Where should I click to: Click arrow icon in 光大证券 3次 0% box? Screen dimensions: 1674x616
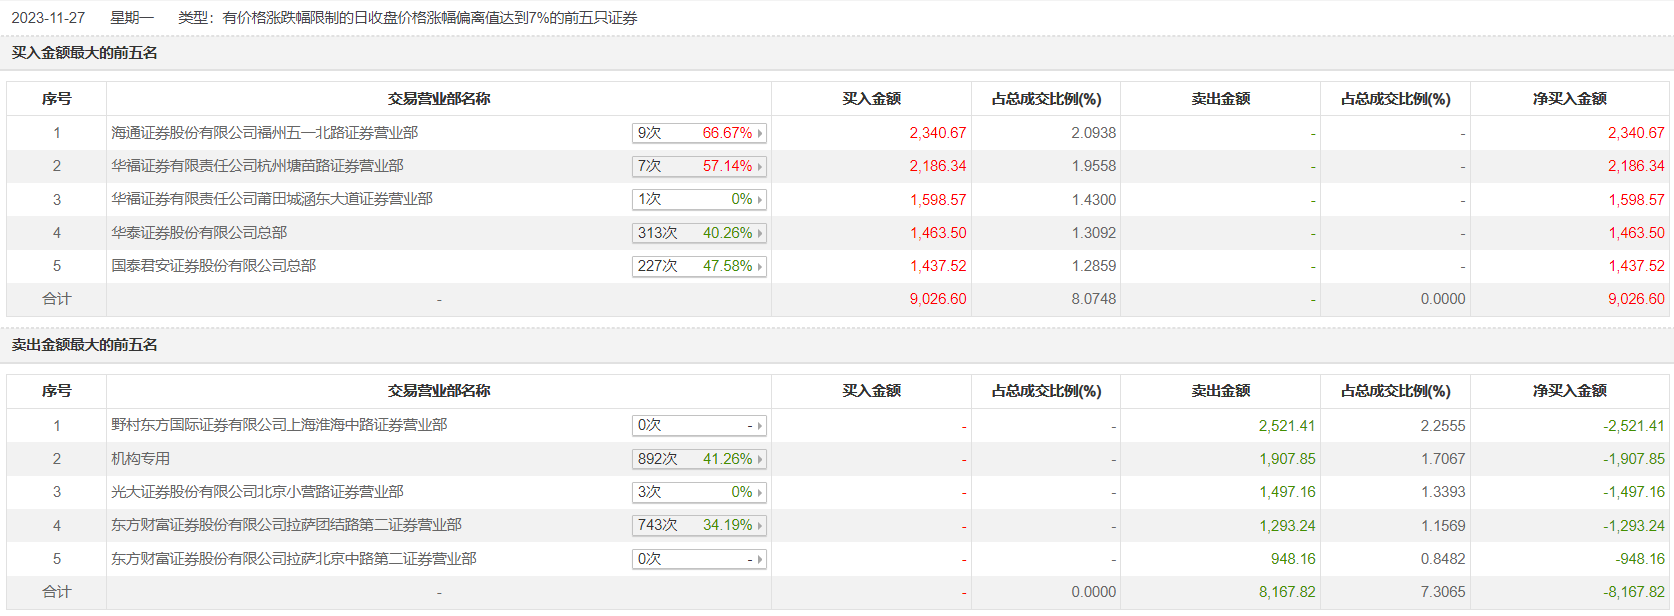(760, 493)
